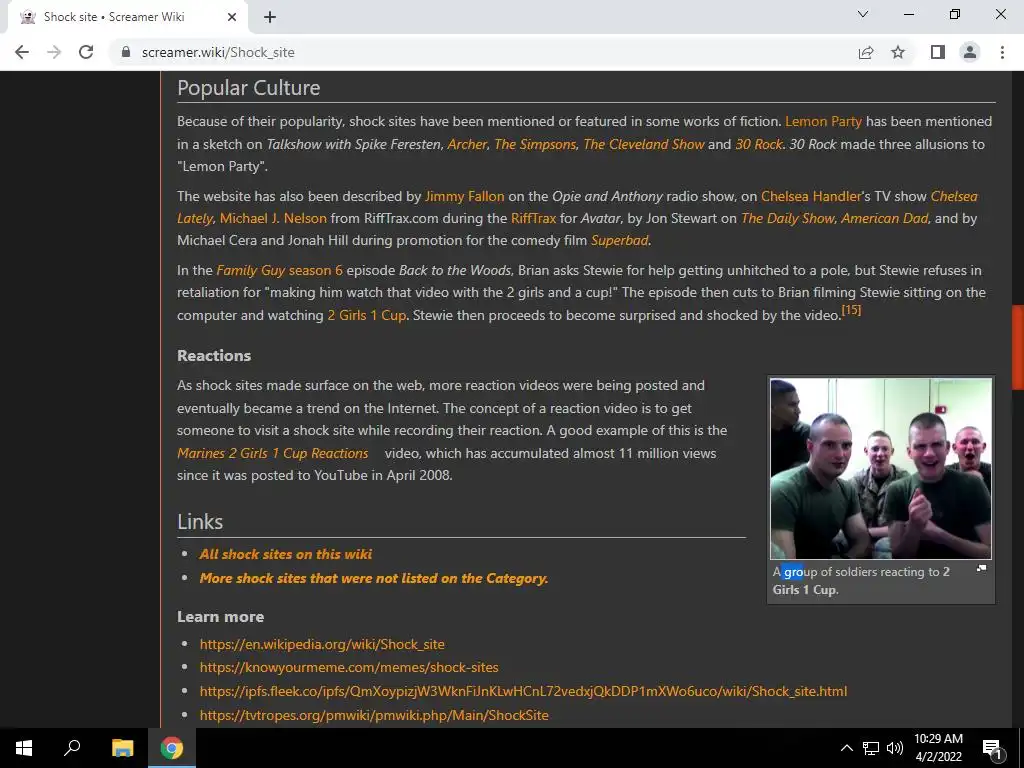Follow the 30 Rock link
Screen dimensions: 1024x768
pyautogui.click(x=759, y=144)
